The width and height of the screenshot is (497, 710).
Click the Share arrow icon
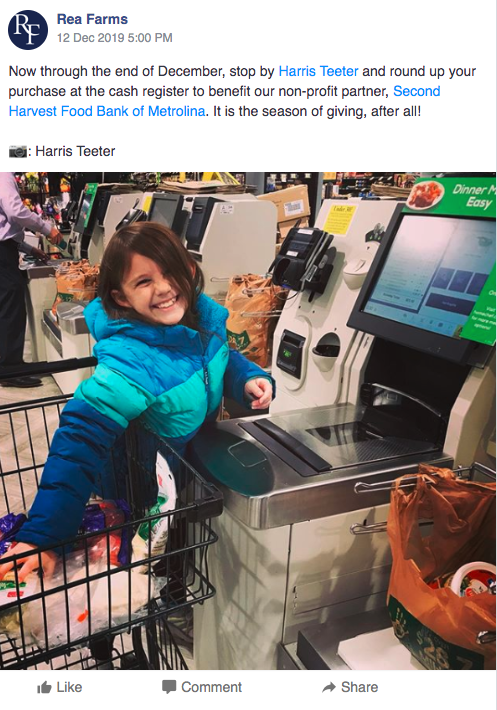tap(329, 687)
